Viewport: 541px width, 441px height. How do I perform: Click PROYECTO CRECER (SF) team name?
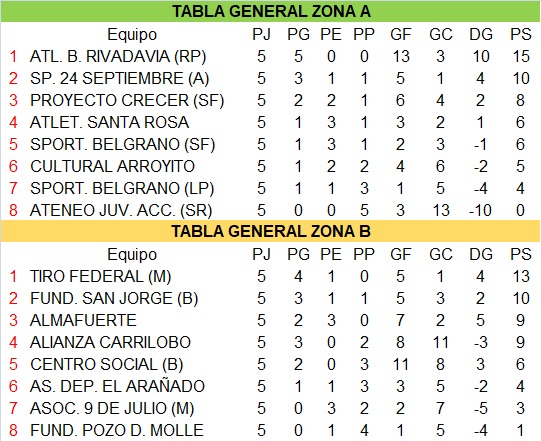pos(127,100)
